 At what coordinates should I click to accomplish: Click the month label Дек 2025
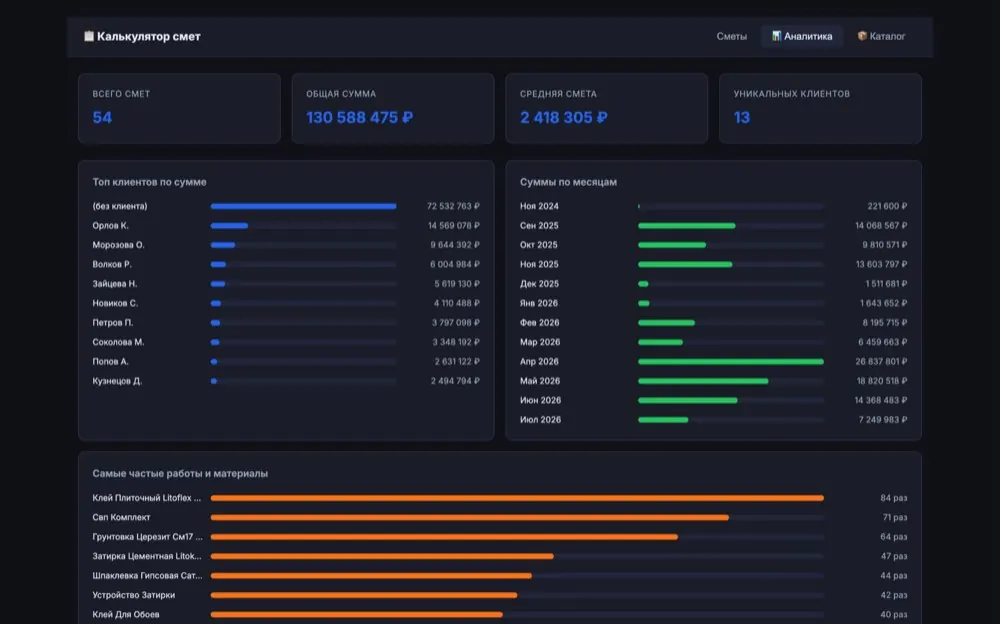point(539,284)
